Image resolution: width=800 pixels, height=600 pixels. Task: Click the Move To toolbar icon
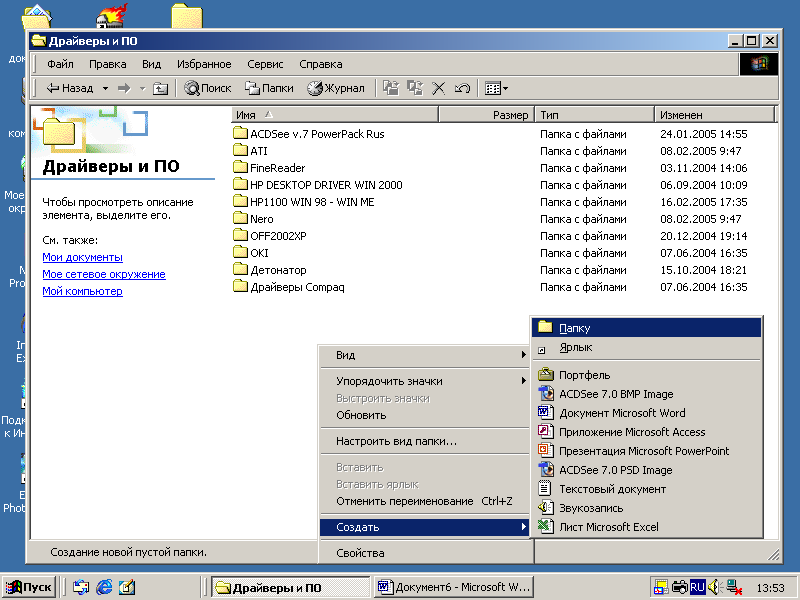point(391,88)
